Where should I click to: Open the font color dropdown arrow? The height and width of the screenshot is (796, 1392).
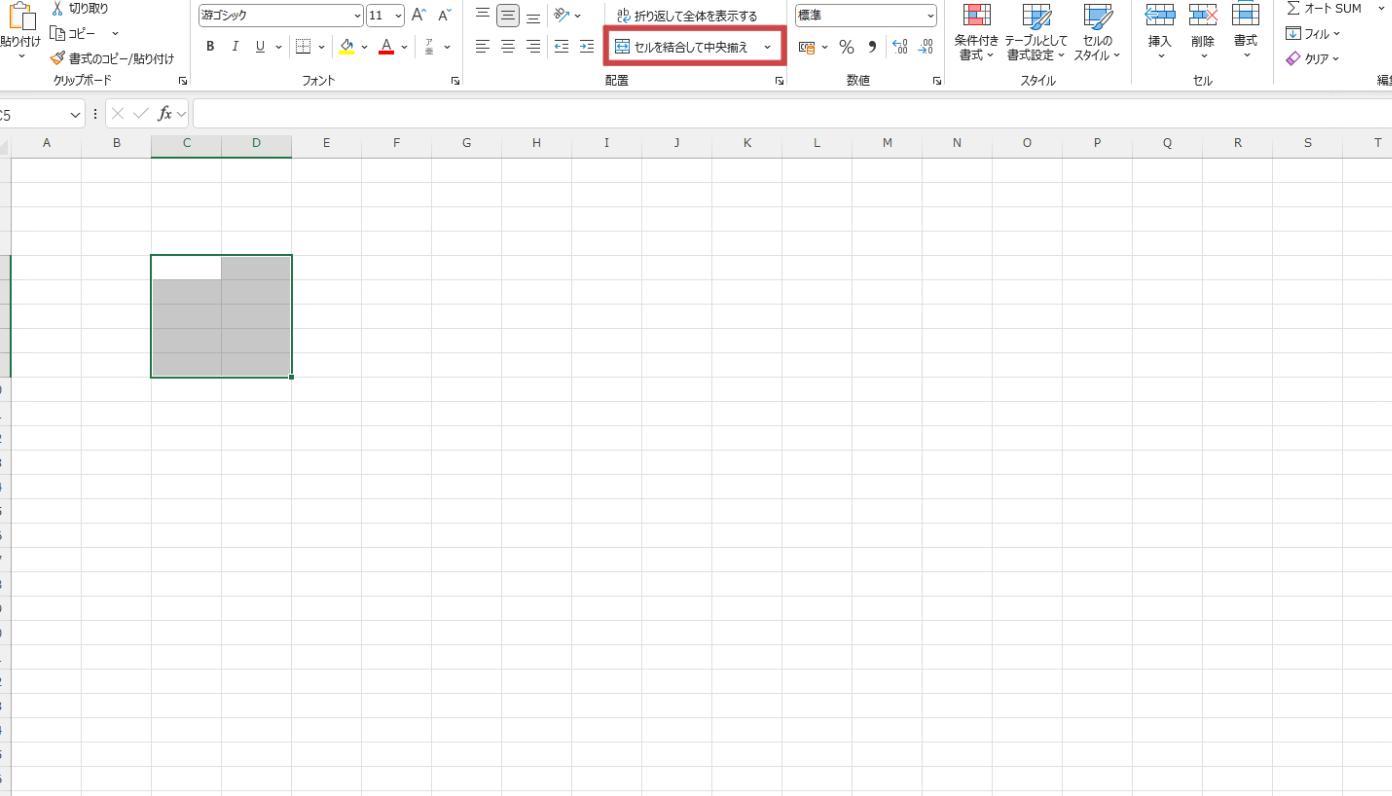tap(404, 46)
